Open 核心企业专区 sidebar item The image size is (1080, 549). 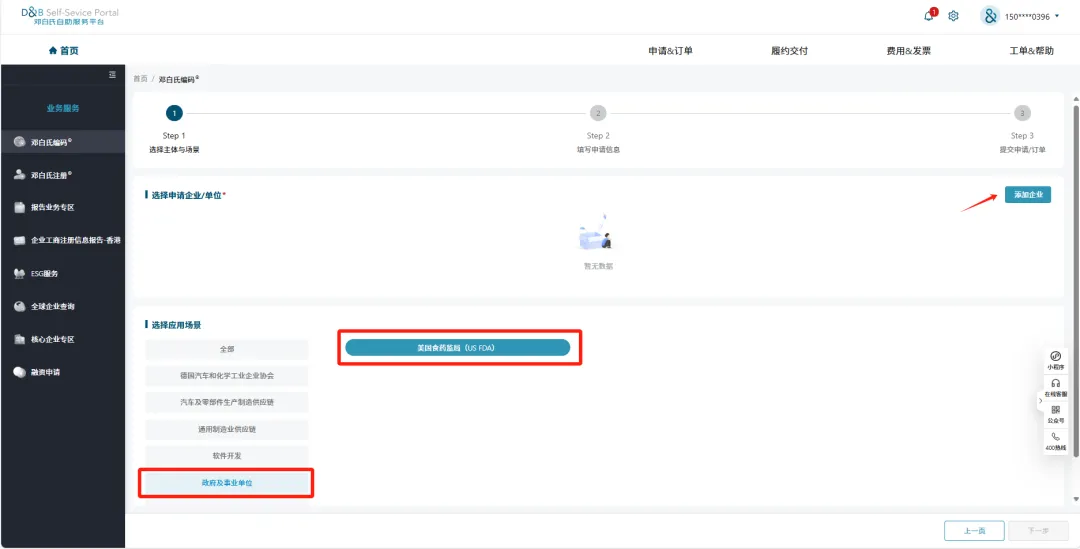coord(63,340)
